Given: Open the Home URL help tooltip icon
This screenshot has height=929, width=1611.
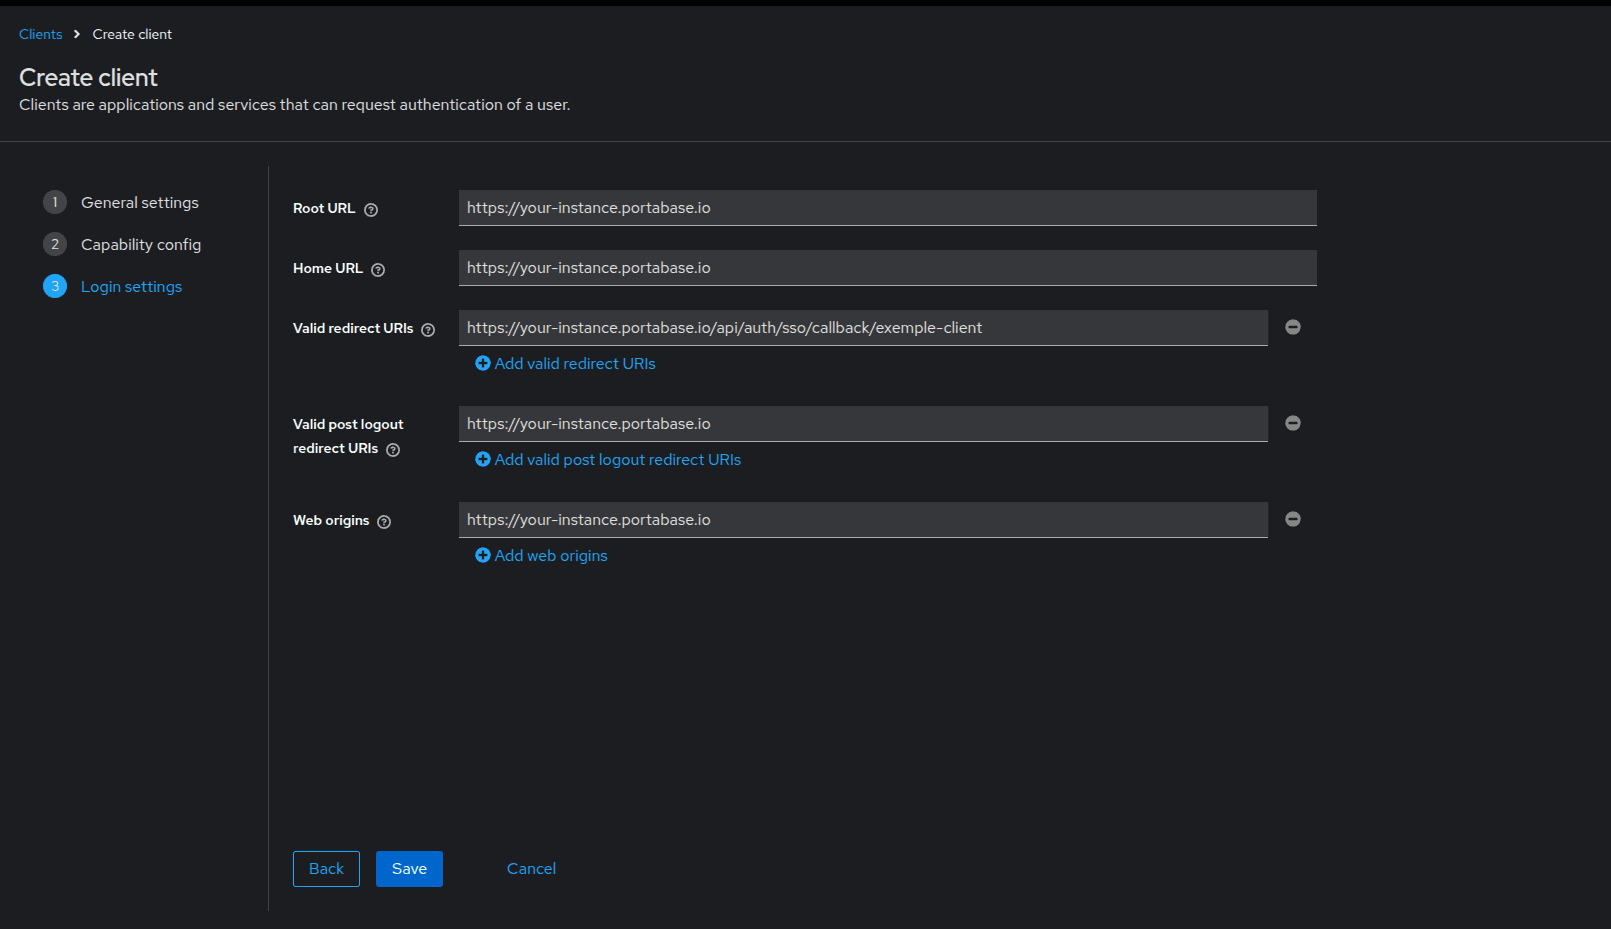Looking at the screenshot, I should point(377,269).
